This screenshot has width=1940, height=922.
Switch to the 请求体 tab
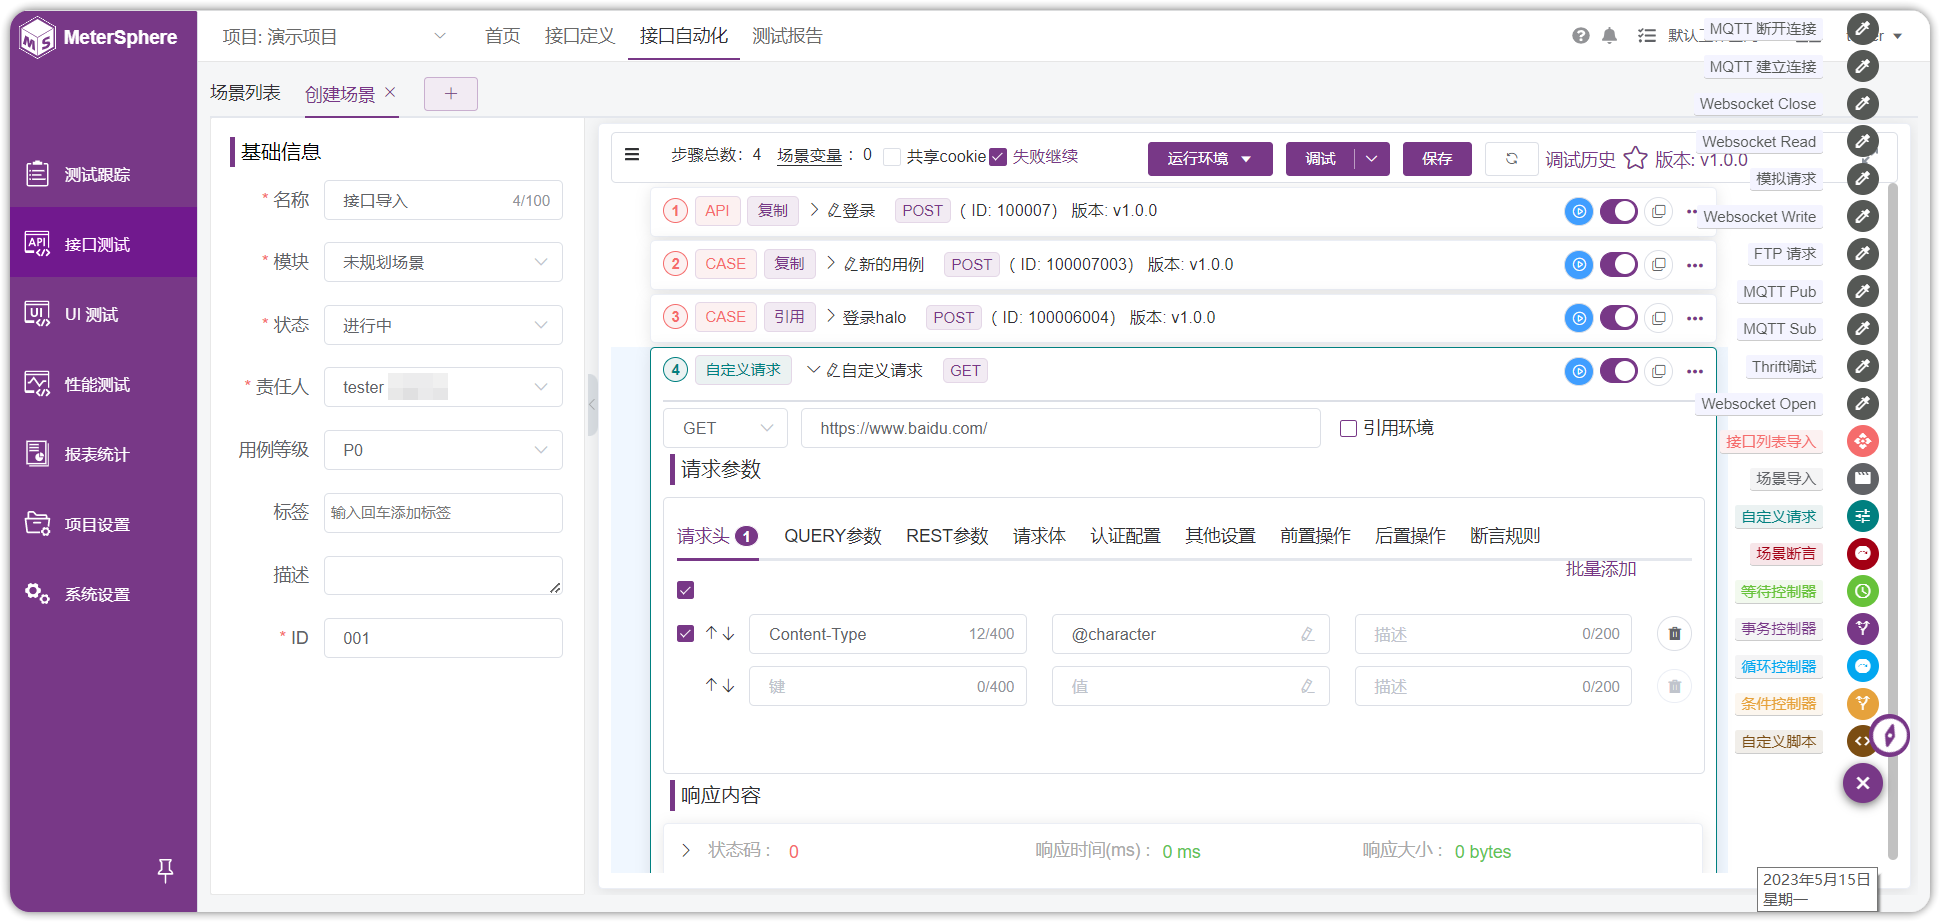(x=1039, y=536)
